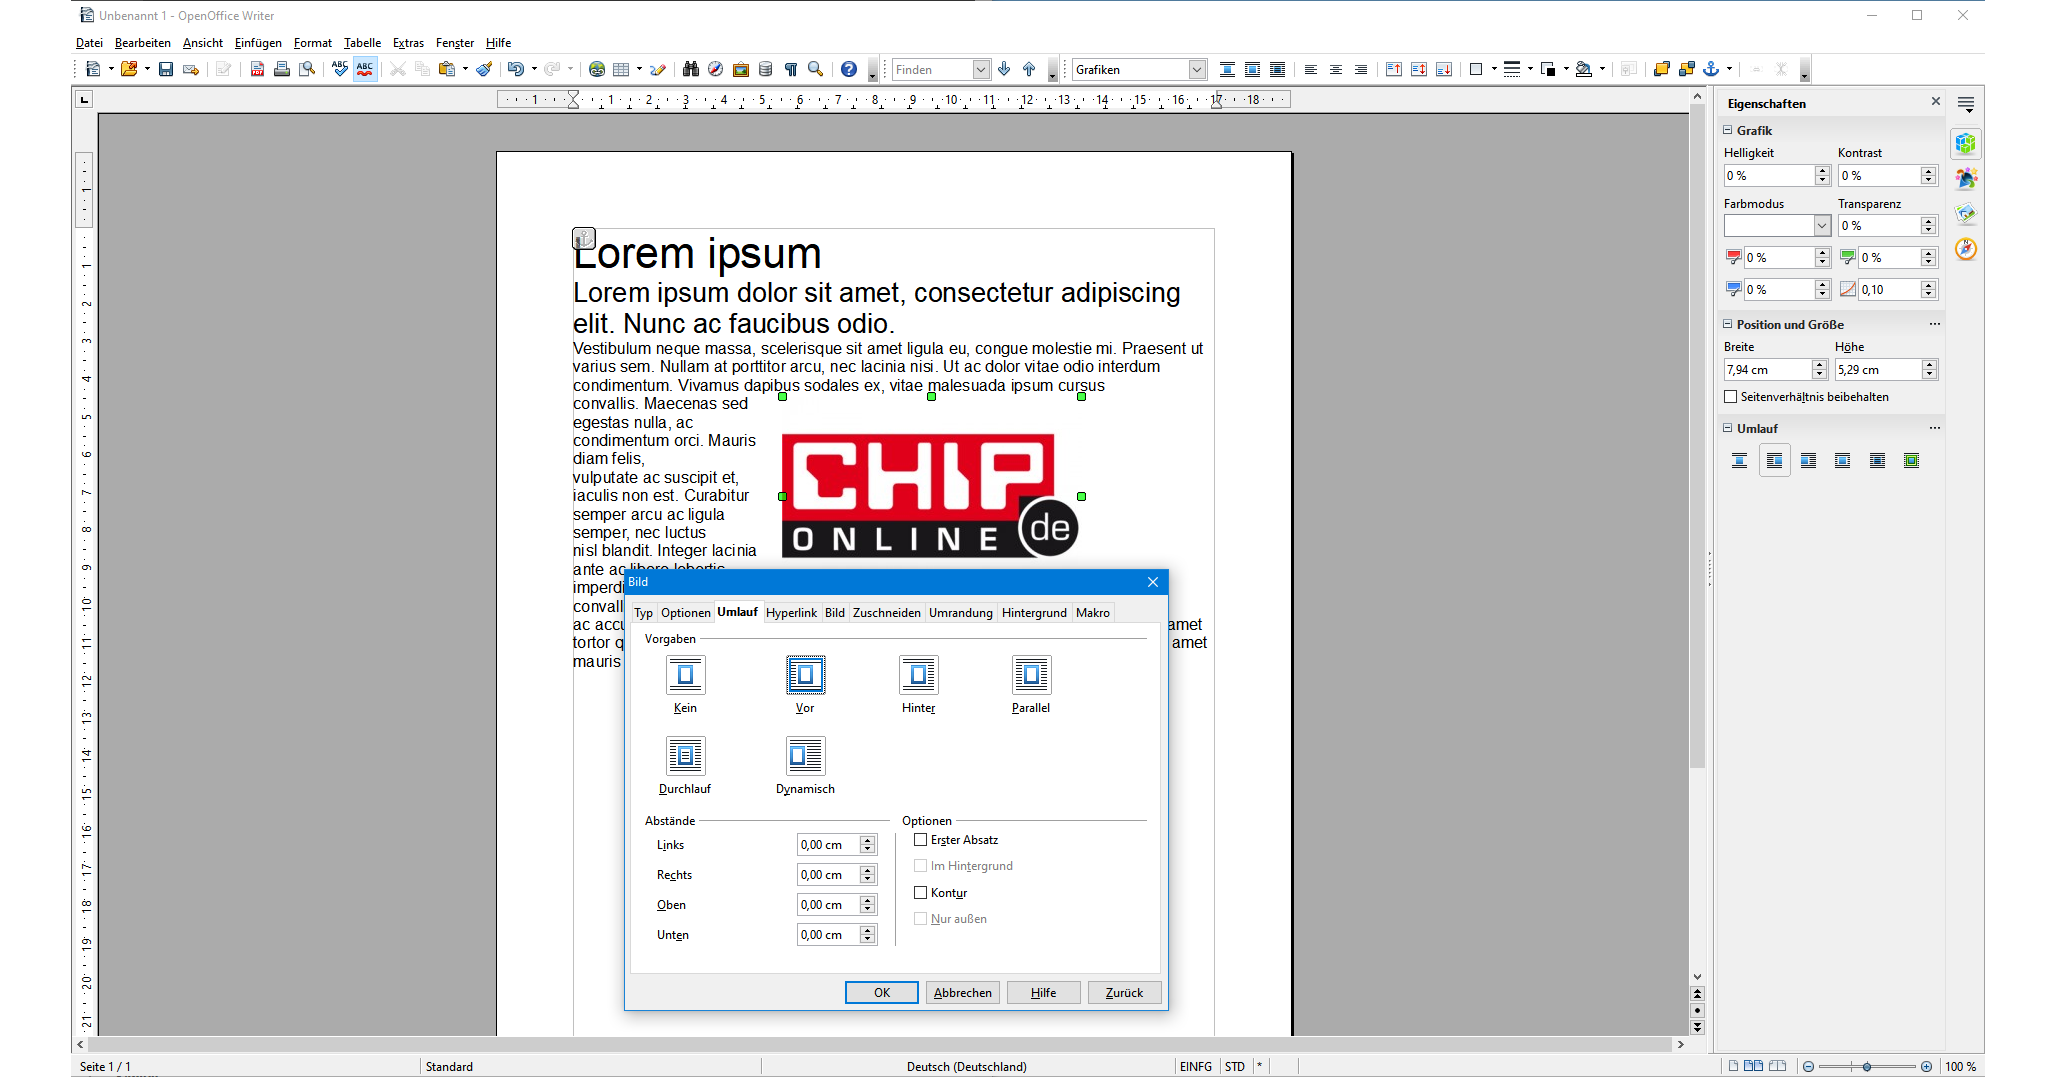Pick the Kein wrap preset icon
The width and height of the screenshot is (2057, 1077).
click(x=685, y=676)
